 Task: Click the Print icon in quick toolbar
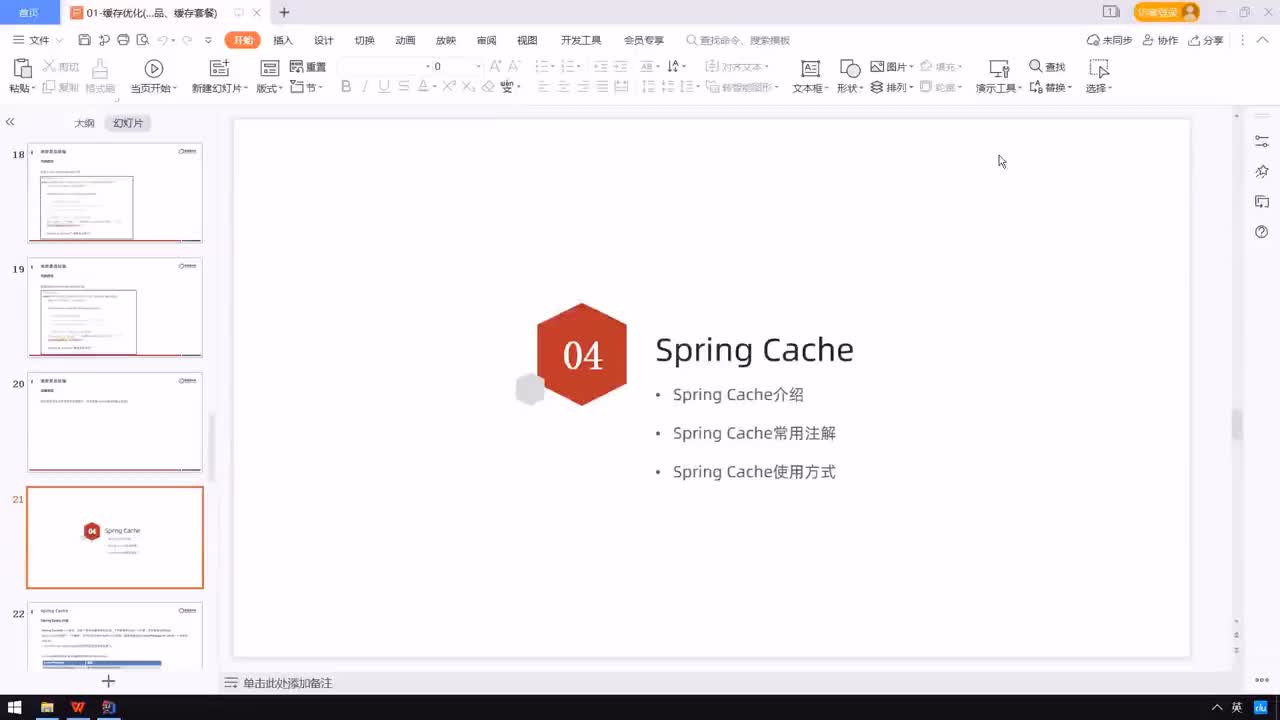click(123, 40)
